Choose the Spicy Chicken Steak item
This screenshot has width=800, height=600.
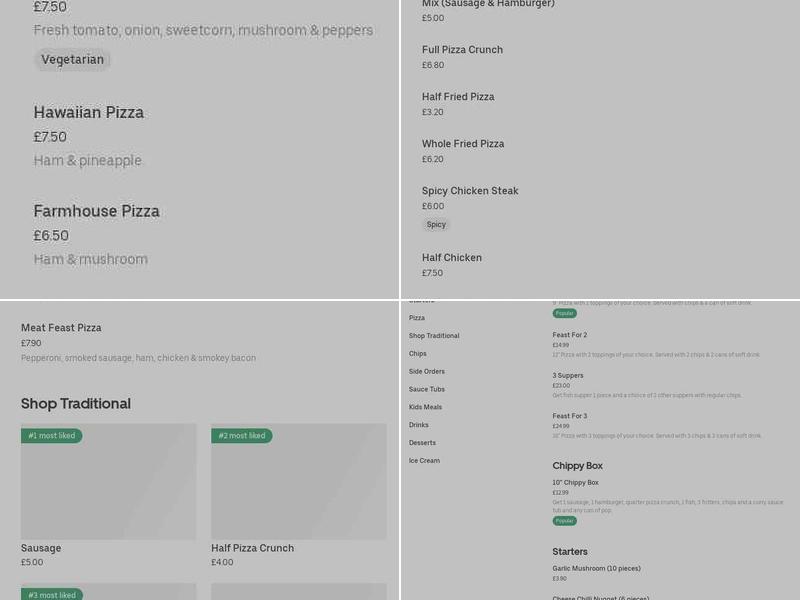tap(470, 191)
